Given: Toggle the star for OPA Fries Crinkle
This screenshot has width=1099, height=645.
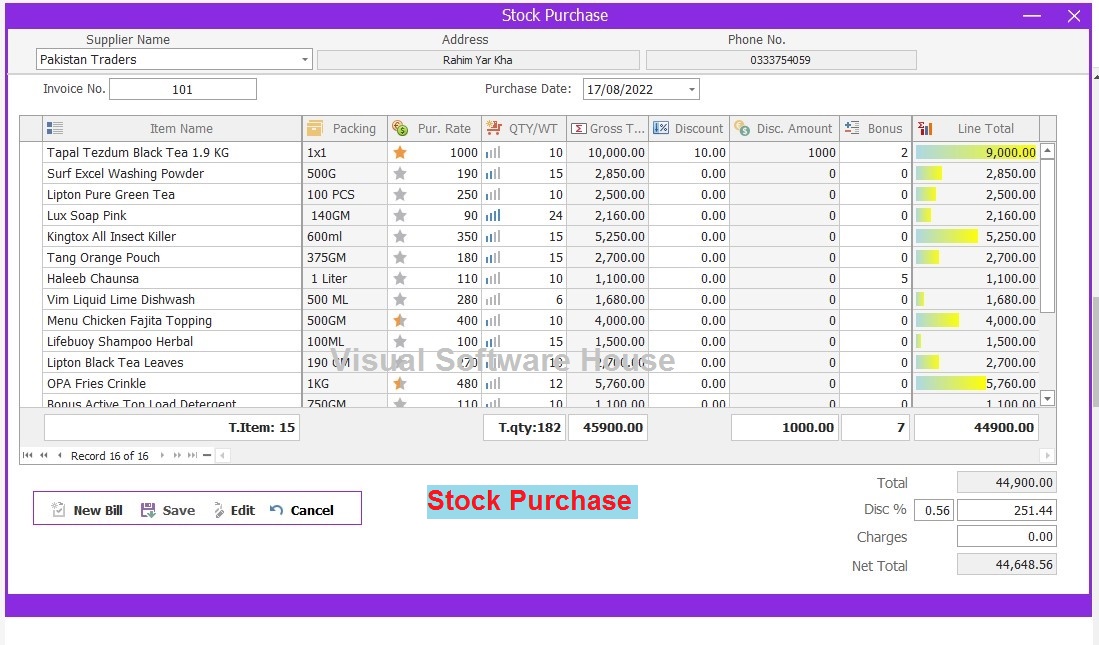Looking at the screenshot, I should coord(400,383).
